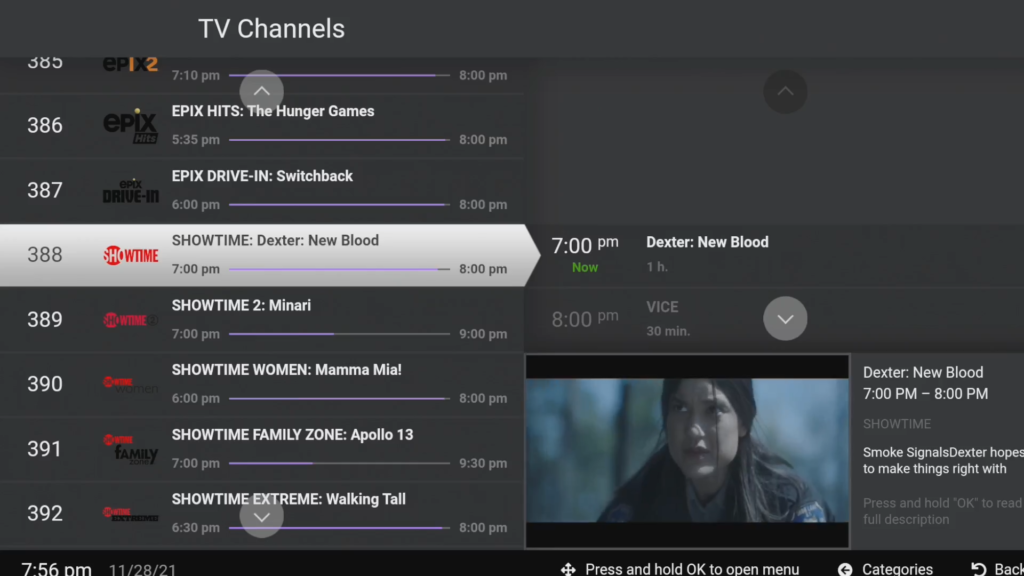1024x576 pixels.
Task: Select SHOWTIME EXTREME: Walking Tall
Action: pos(261,514)
